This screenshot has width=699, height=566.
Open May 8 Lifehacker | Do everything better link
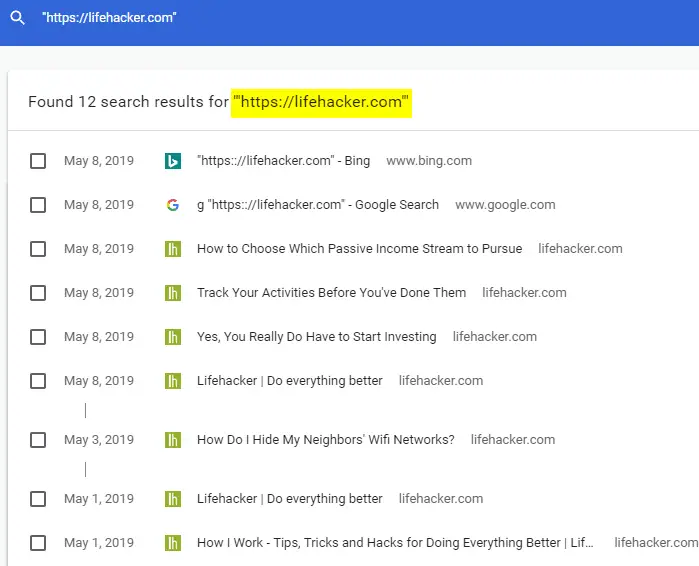tap(290, 381)
